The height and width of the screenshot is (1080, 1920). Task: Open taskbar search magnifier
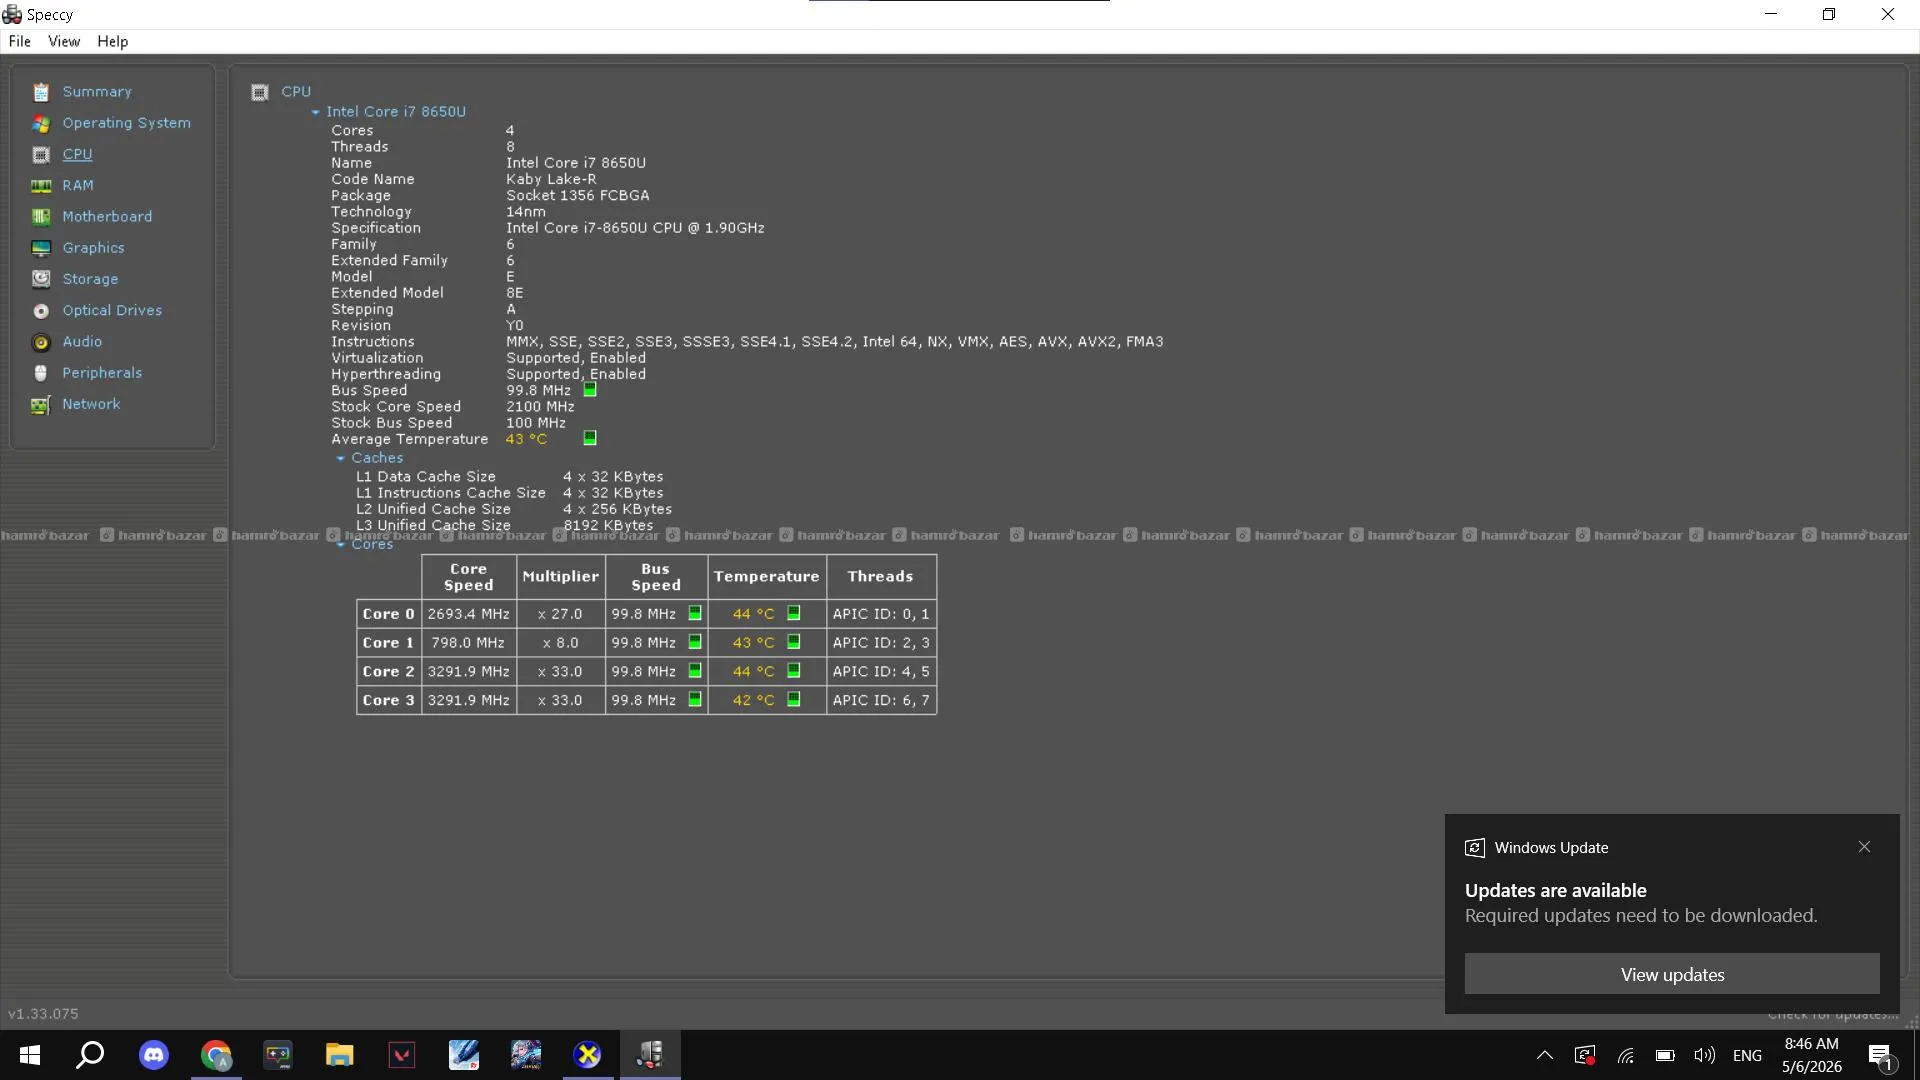(91, 1055)
